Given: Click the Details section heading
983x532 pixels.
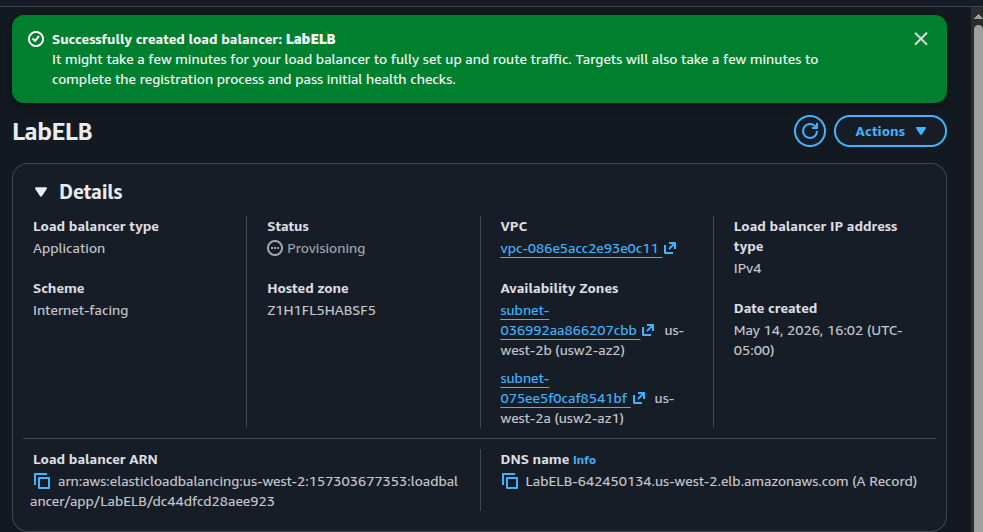Looking at the screenshot, I should 91,192.
